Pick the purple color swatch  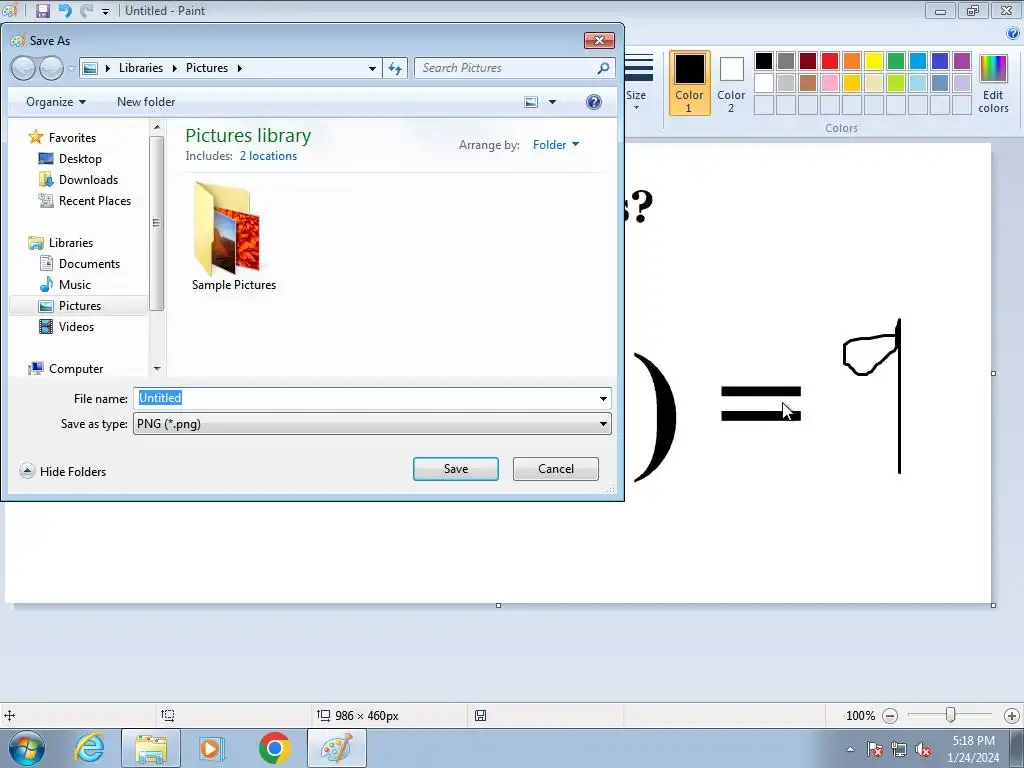pos(962,61)
